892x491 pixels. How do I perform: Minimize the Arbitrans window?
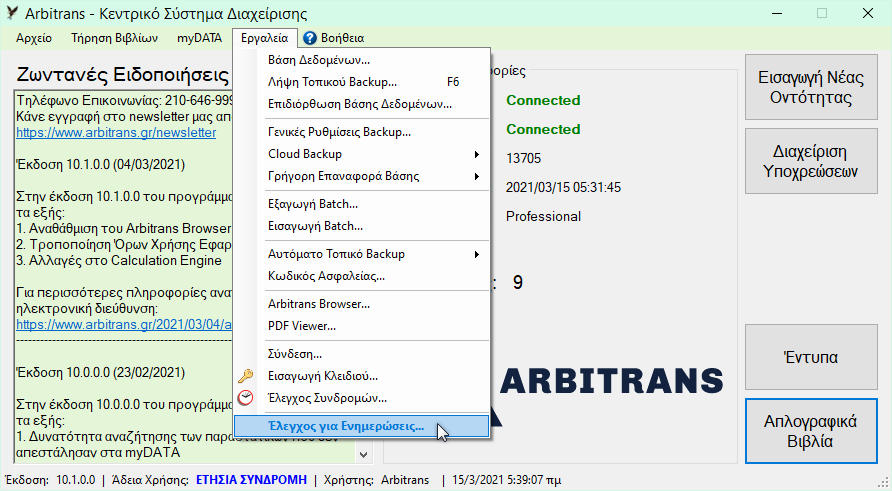pos(777,13)
